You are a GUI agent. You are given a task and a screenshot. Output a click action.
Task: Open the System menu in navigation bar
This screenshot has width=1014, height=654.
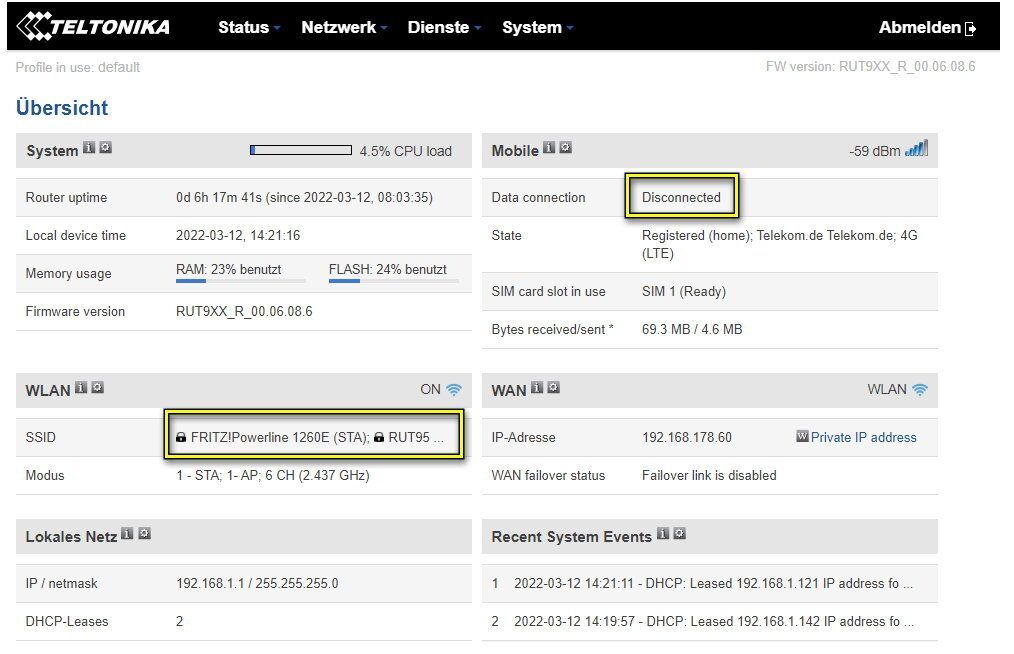tap(537, 27)
